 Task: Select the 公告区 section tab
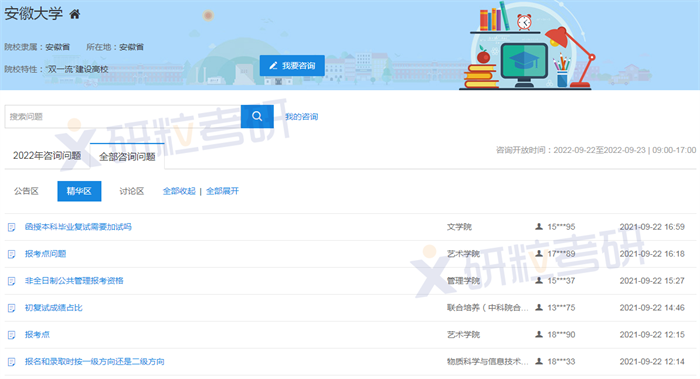click(x=26, y=191)
